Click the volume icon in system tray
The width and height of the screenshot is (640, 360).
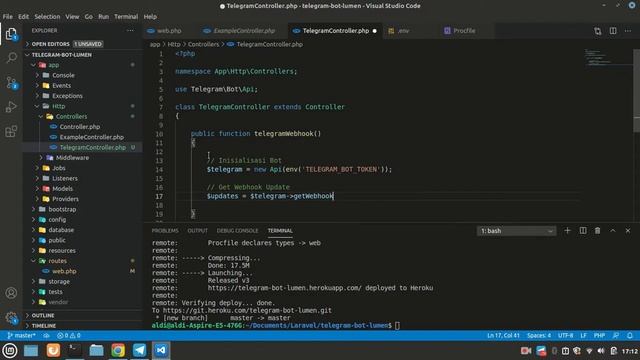pyautogui.click(x=601, y=351)
